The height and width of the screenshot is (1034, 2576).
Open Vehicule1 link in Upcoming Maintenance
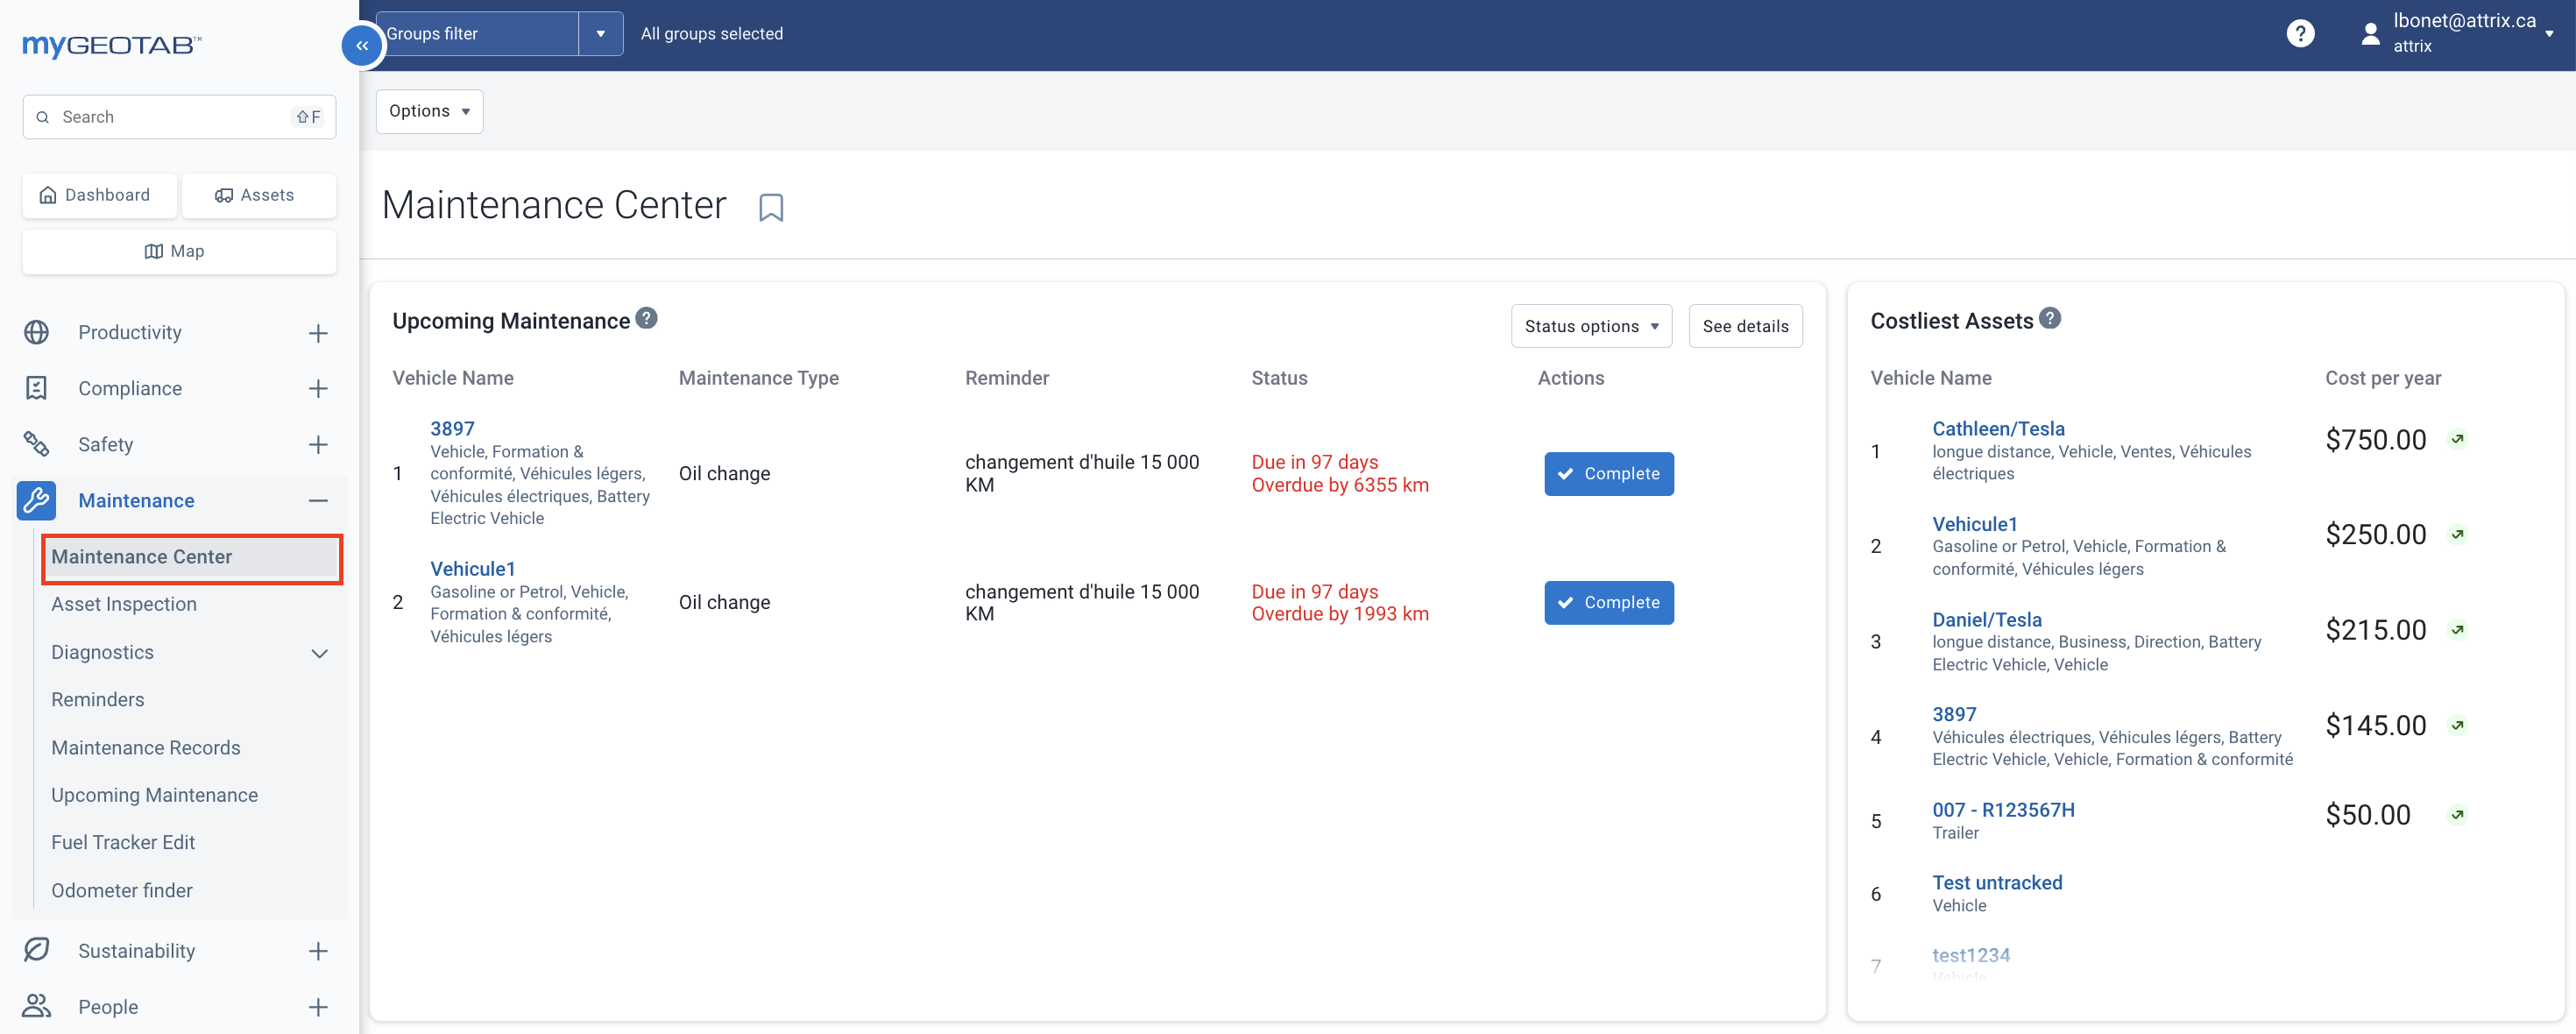pyautogui.click(x=472, y=569)
